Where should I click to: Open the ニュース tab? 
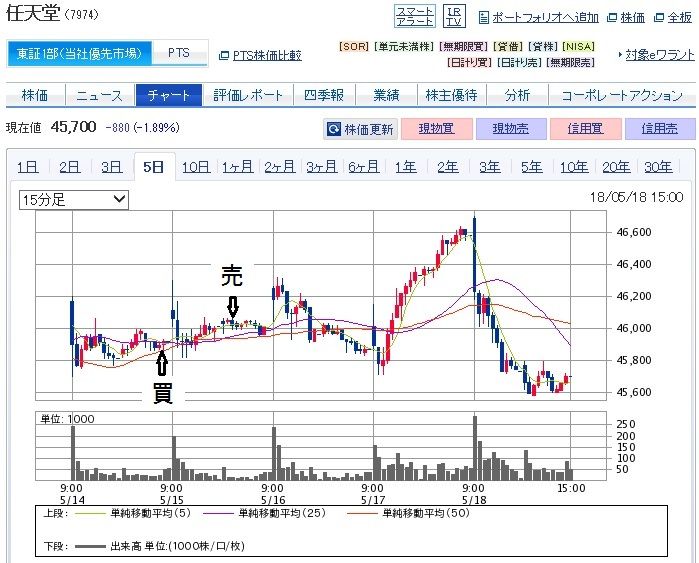coord(100,95)
